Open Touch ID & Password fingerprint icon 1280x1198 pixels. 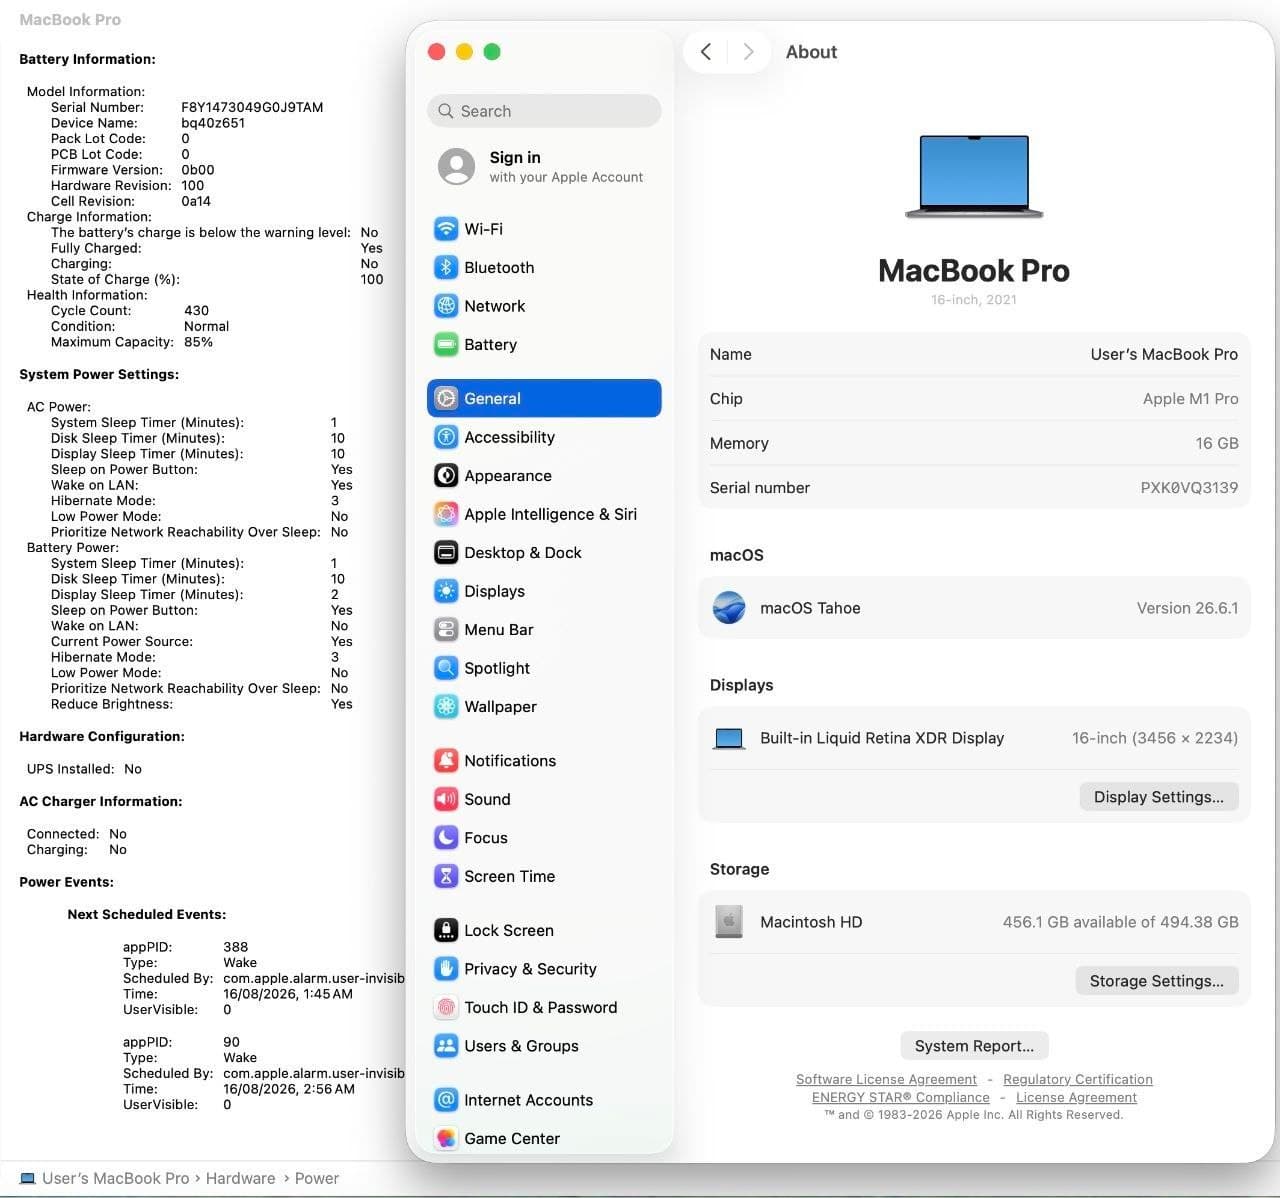tap(446, 1007)
